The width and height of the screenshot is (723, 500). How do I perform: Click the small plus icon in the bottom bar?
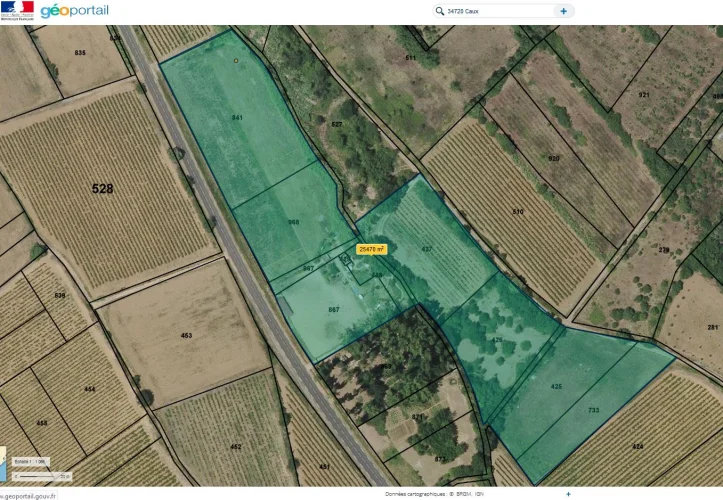(x=567, y=494)
